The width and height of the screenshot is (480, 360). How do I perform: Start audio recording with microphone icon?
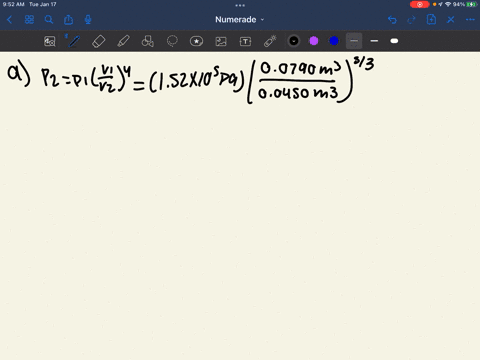[x=88, y=20]
